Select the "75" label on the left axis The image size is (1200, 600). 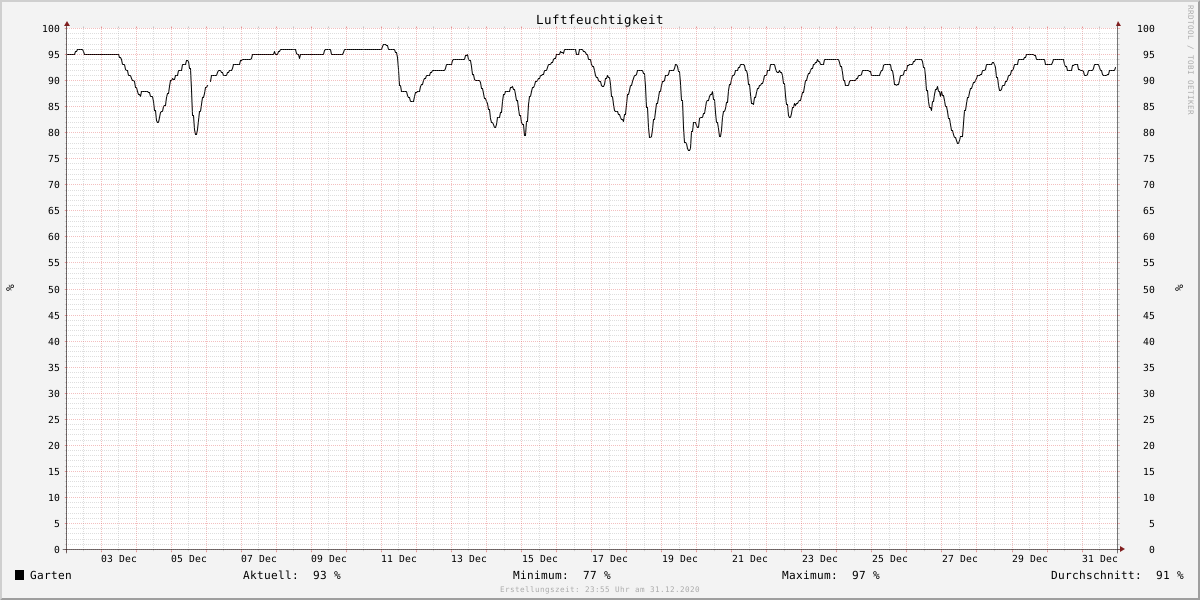pyautogui.click(x=54, y=159)
